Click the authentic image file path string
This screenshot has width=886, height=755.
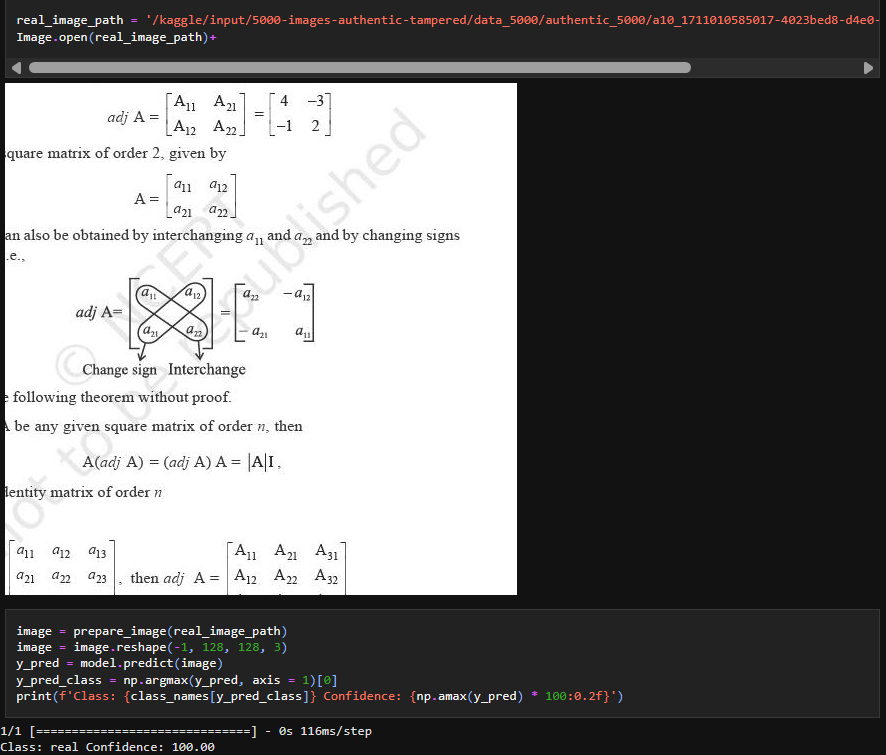(450, 18)
